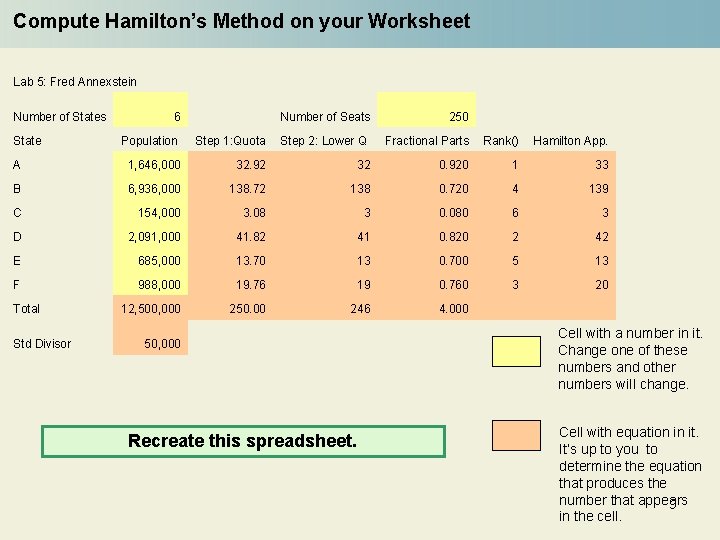Click 'Lab 5: Fred Annexstein' text
This screenshot has height=540, width=720.
tap(75, 82)
